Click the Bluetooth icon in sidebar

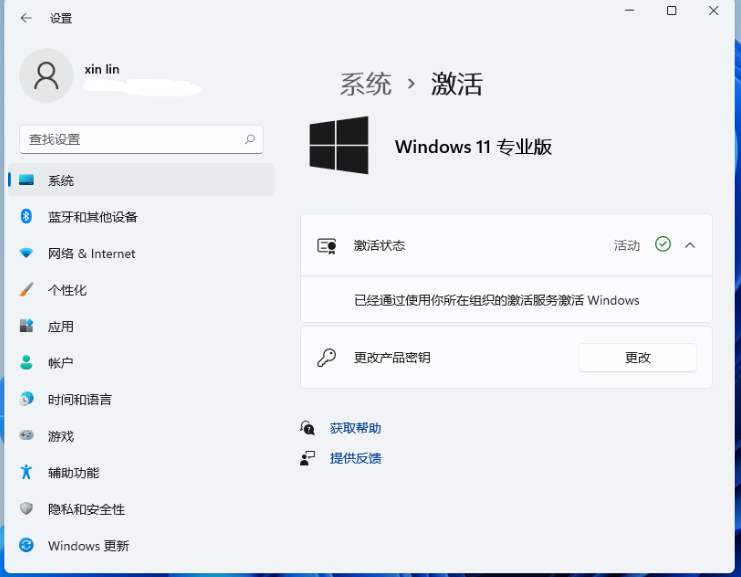(x=26, y=216)
